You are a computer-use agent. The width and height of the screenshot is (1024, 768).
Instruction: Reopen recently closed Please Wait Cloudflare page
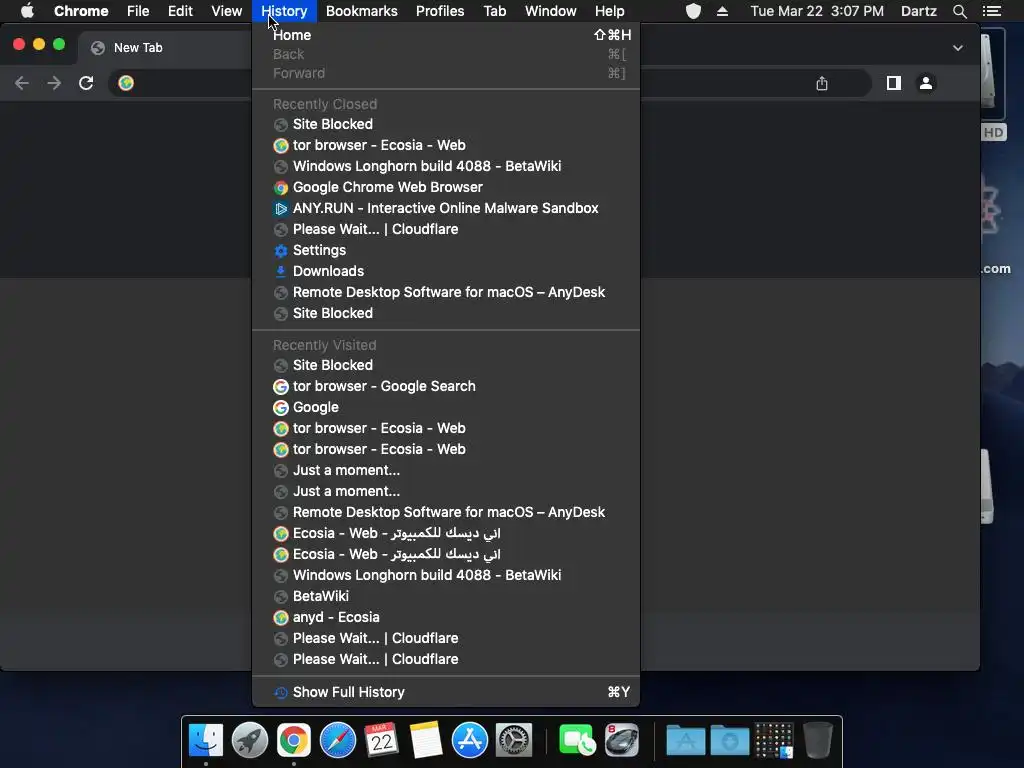pyautogui.click(x=446, y=229)
